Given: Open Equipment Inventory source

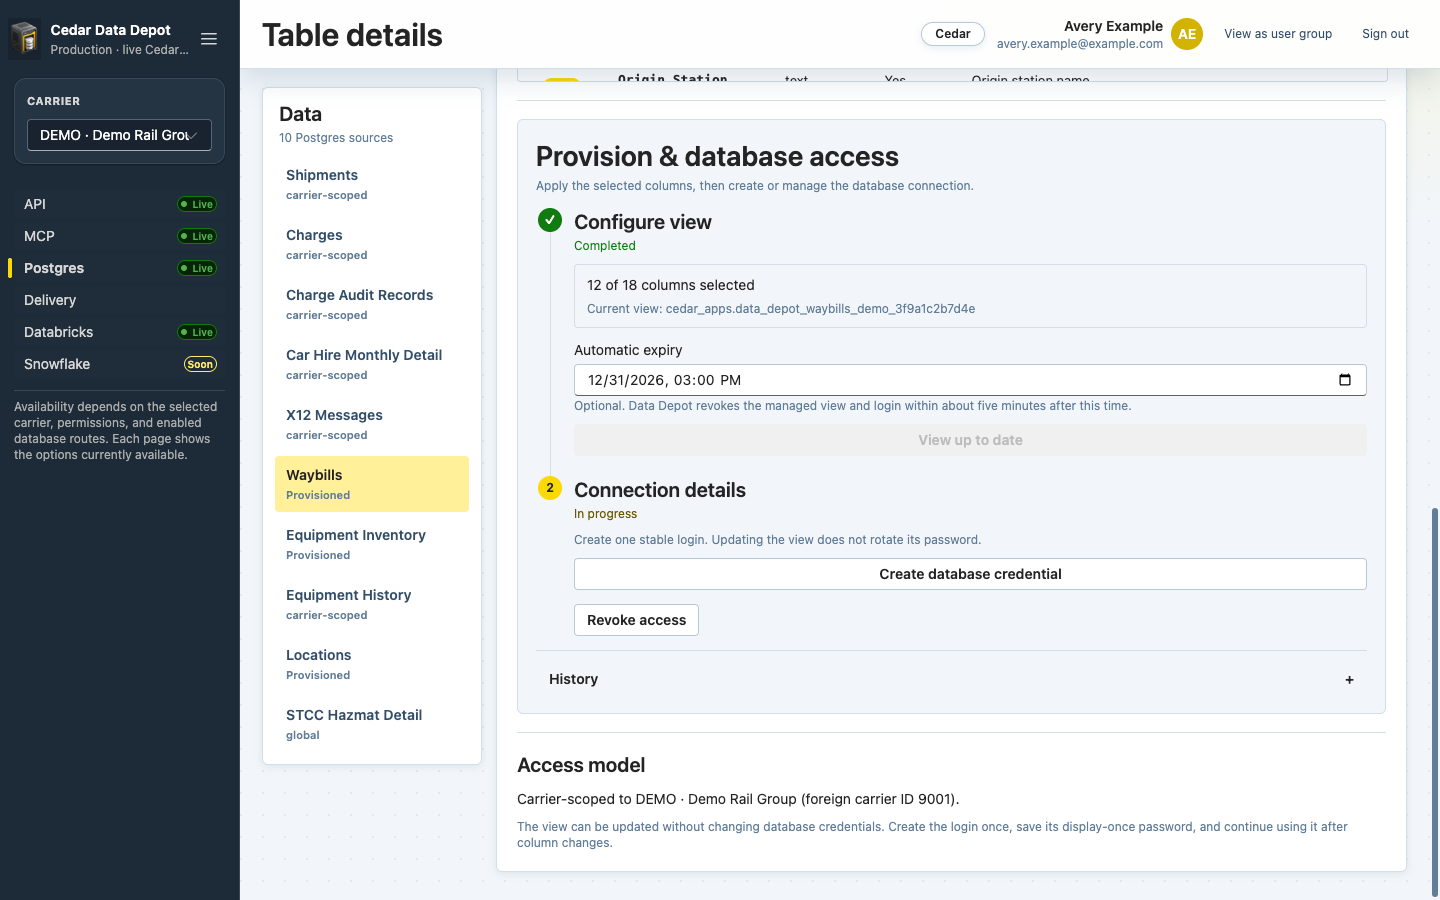Looking at the screenshot, I should 372,544.
